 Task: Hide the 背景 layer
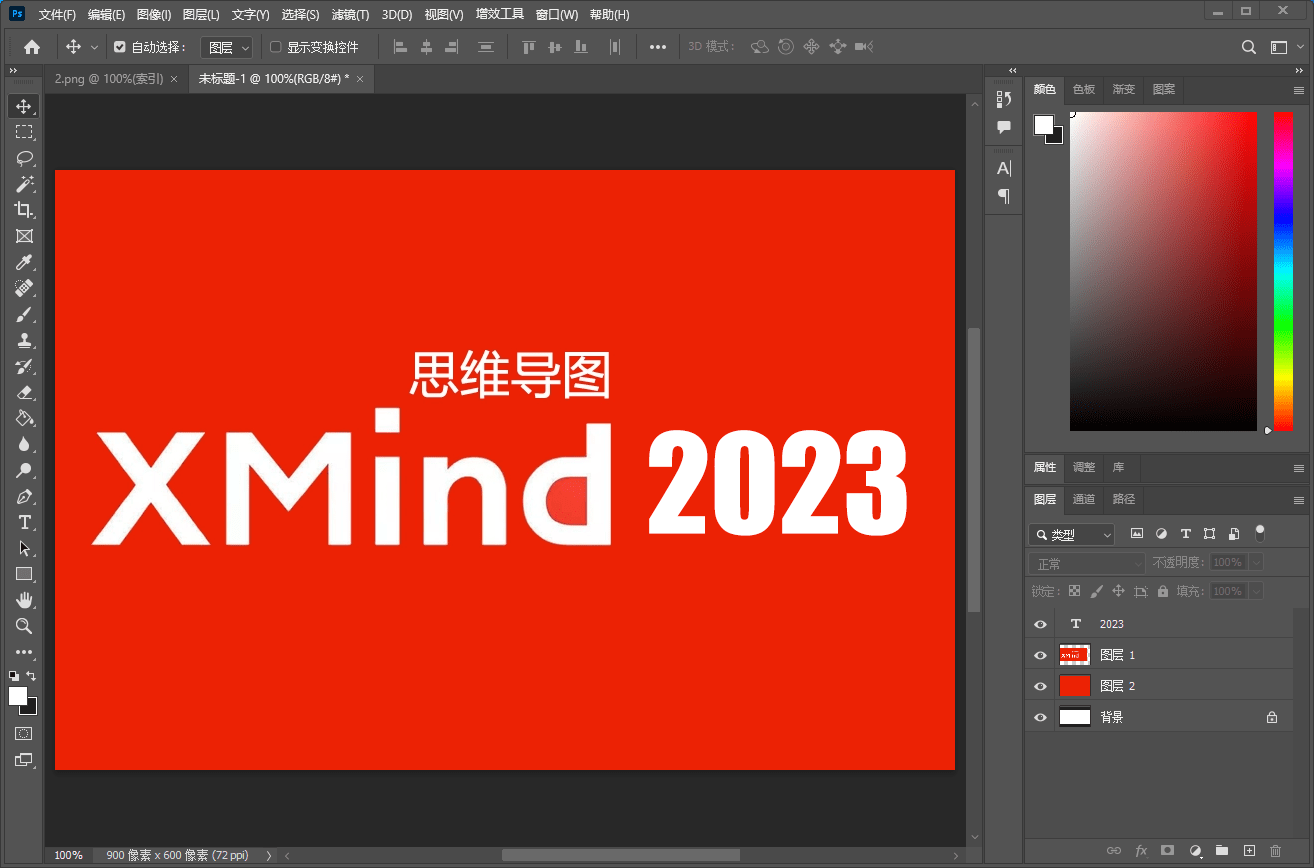(1040, 717)
